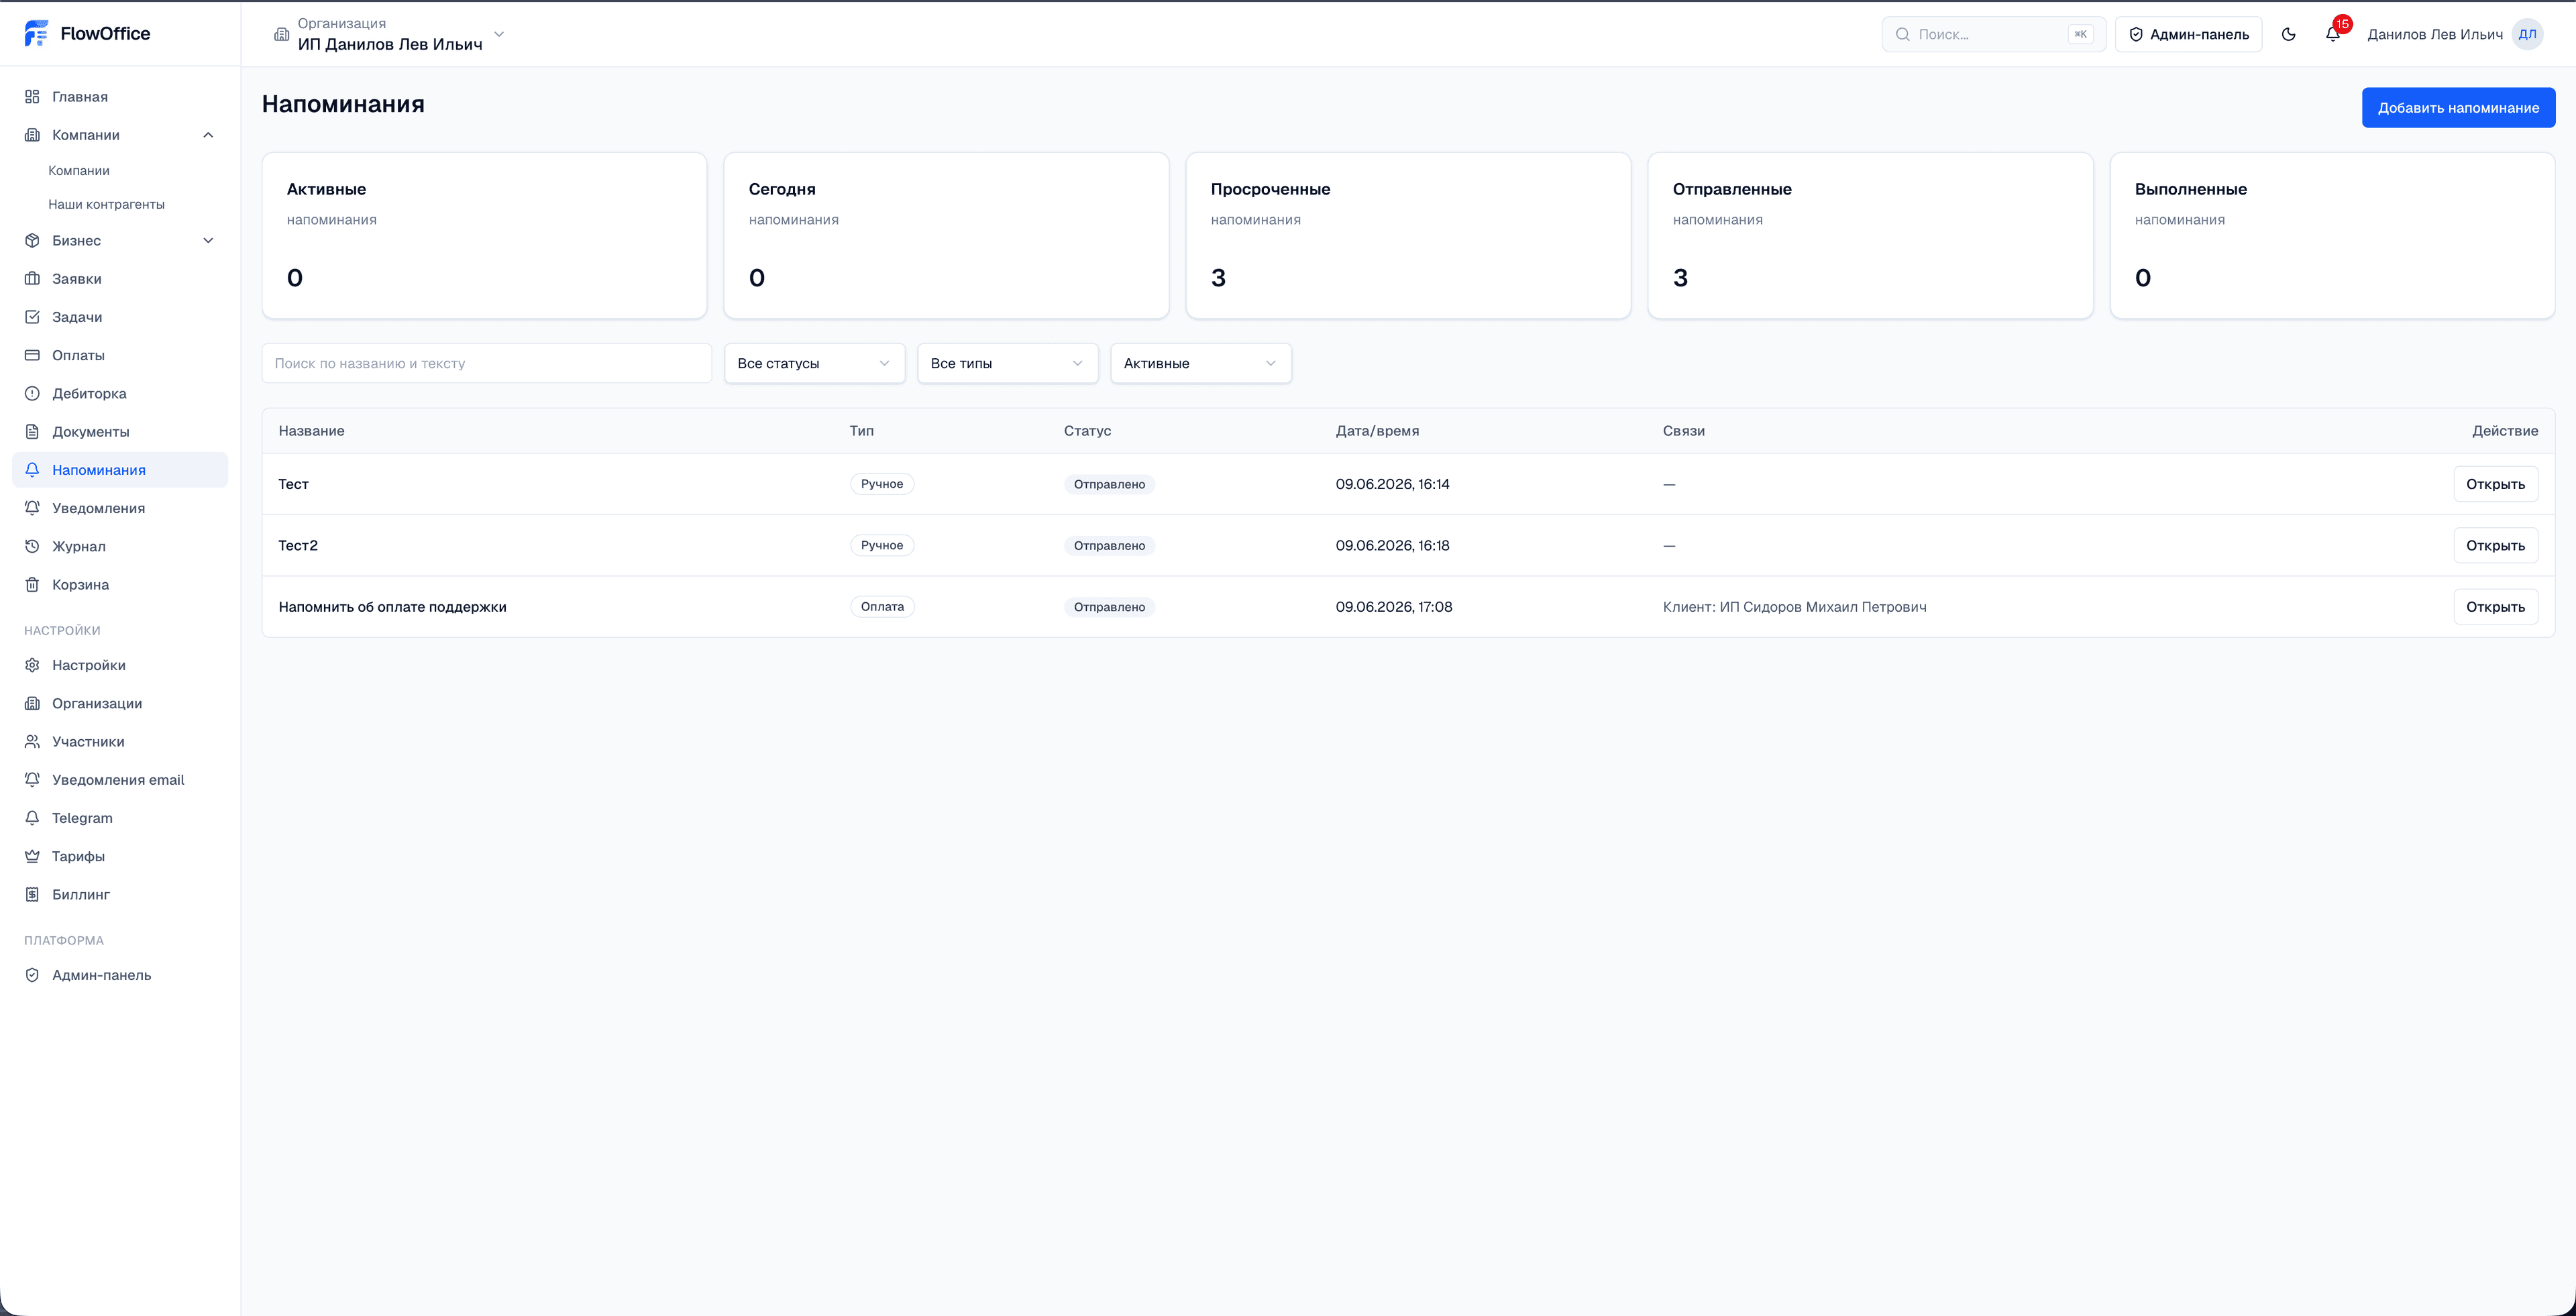
Task: Click the sidebar Админ-панель shield icon
Action: tap(32, 975)
